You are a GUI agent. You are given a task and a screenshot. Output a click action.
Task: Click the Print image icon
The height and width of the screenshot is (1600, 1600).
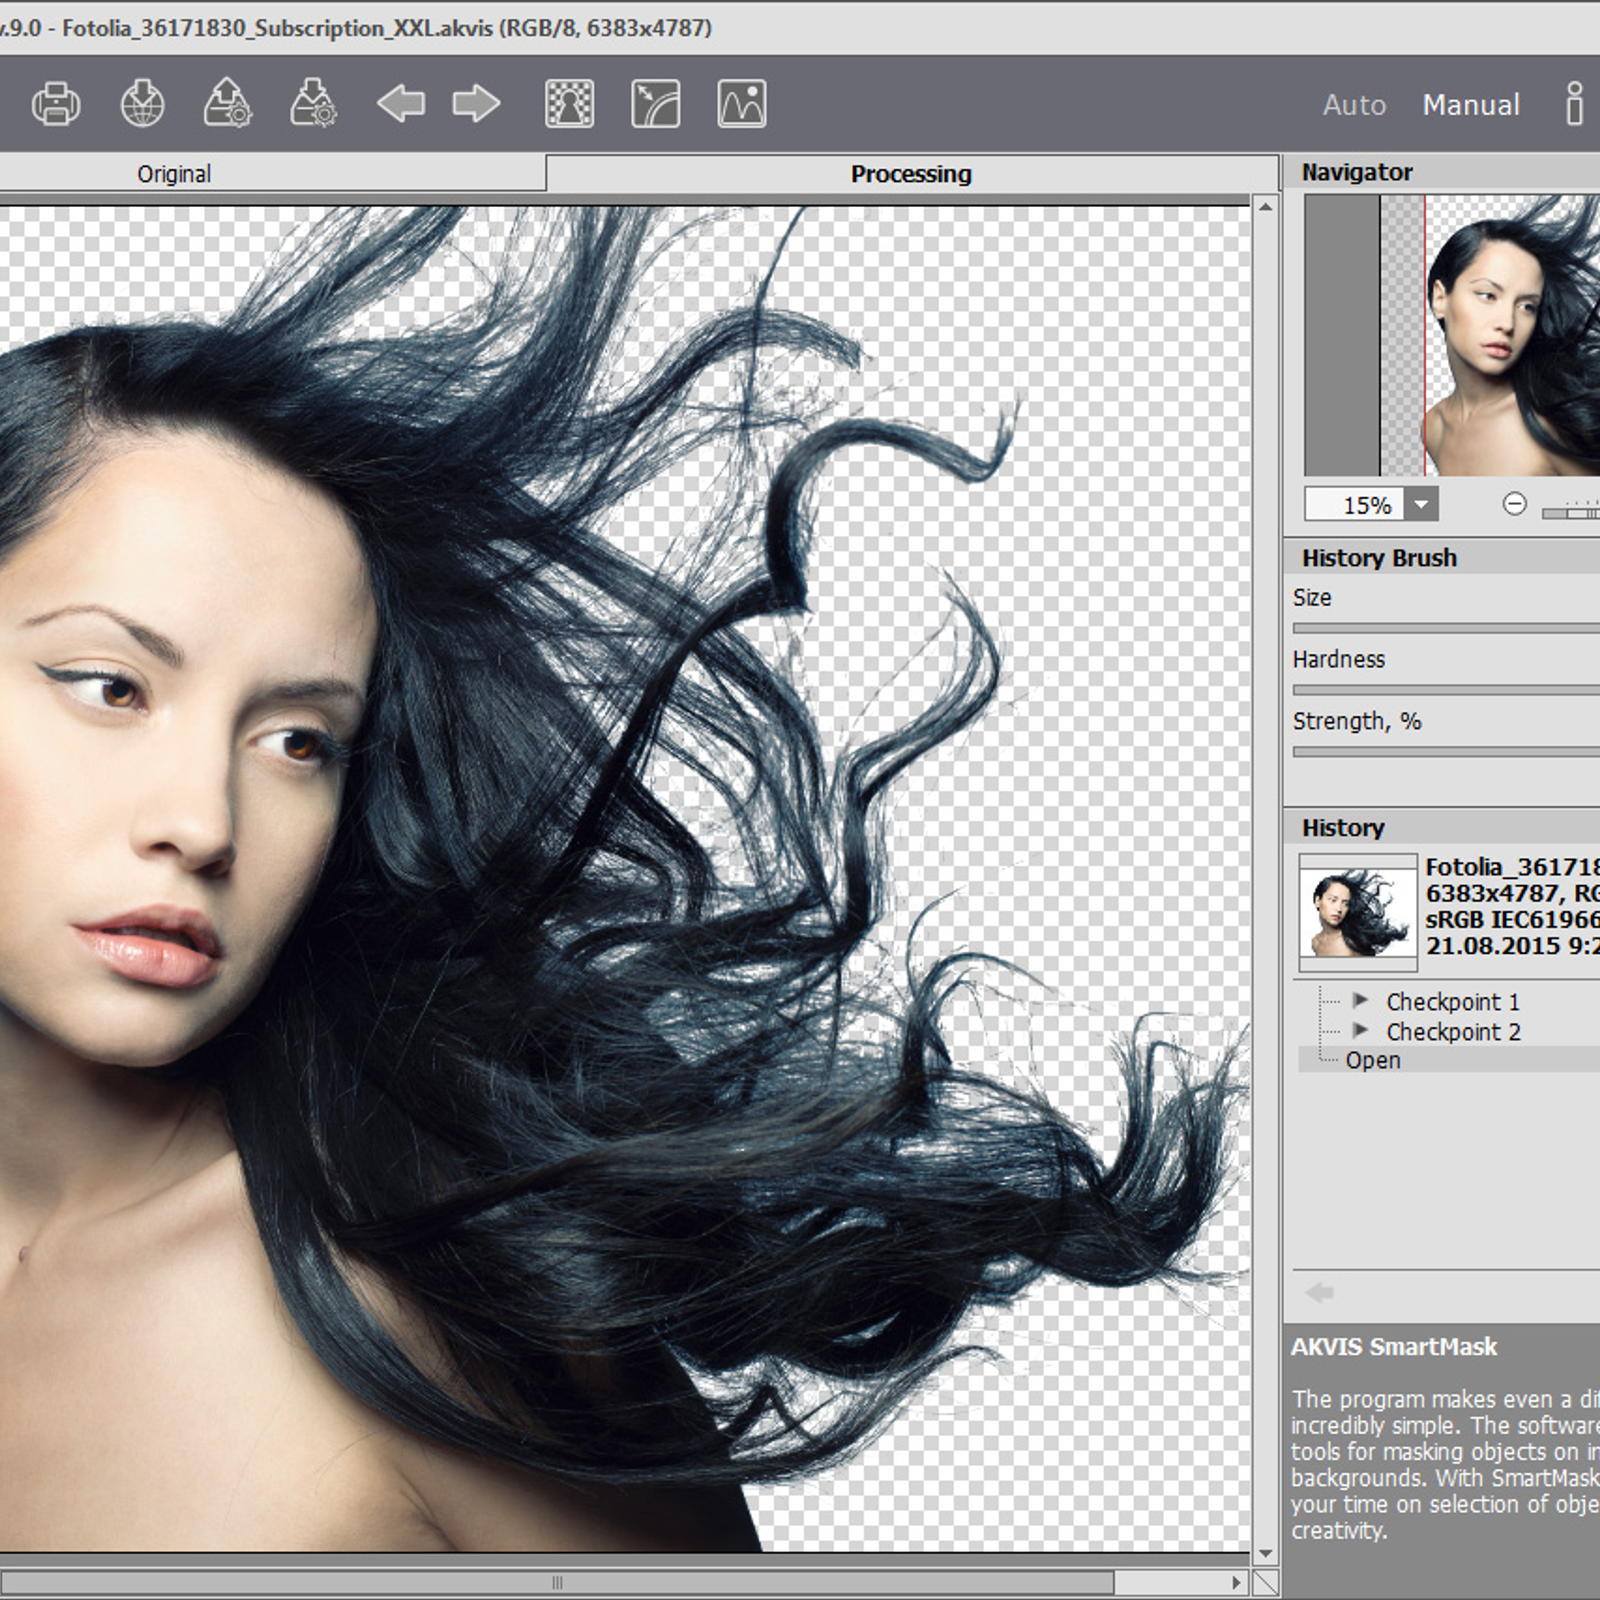pyautogui.click(x=56, y=104)
